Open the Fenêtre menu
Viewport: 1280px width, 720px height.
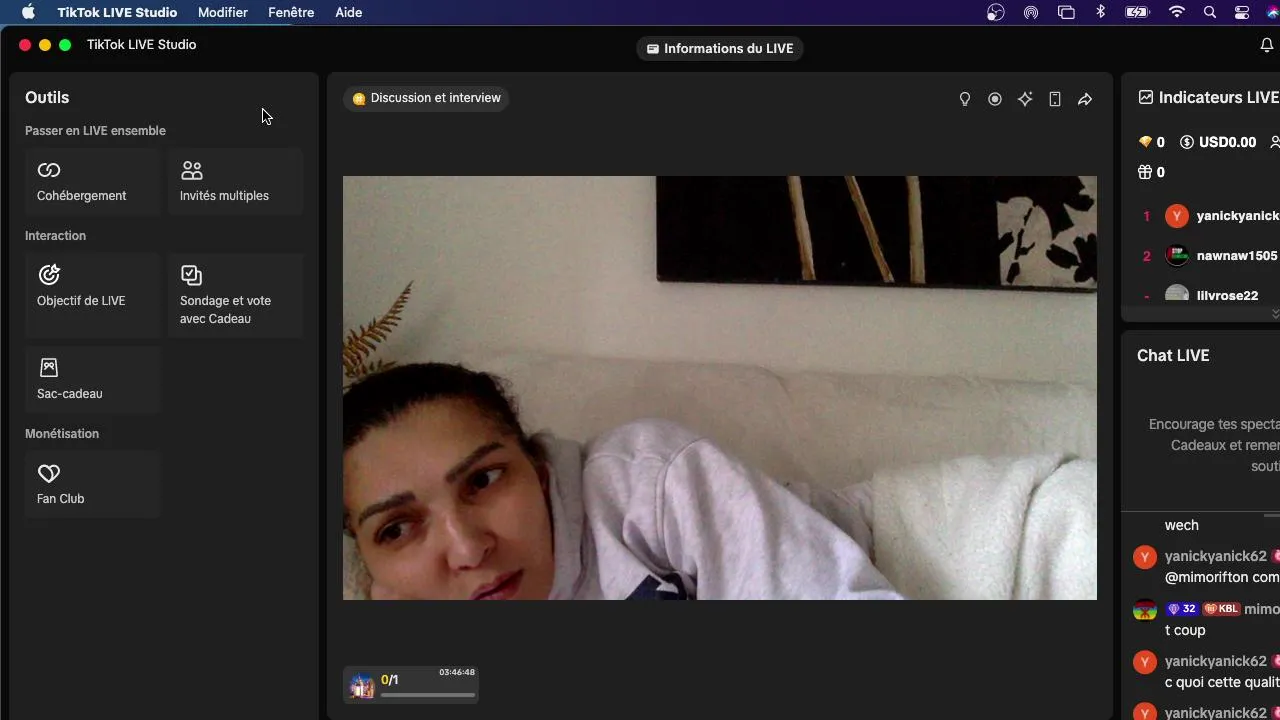point(291,12)
